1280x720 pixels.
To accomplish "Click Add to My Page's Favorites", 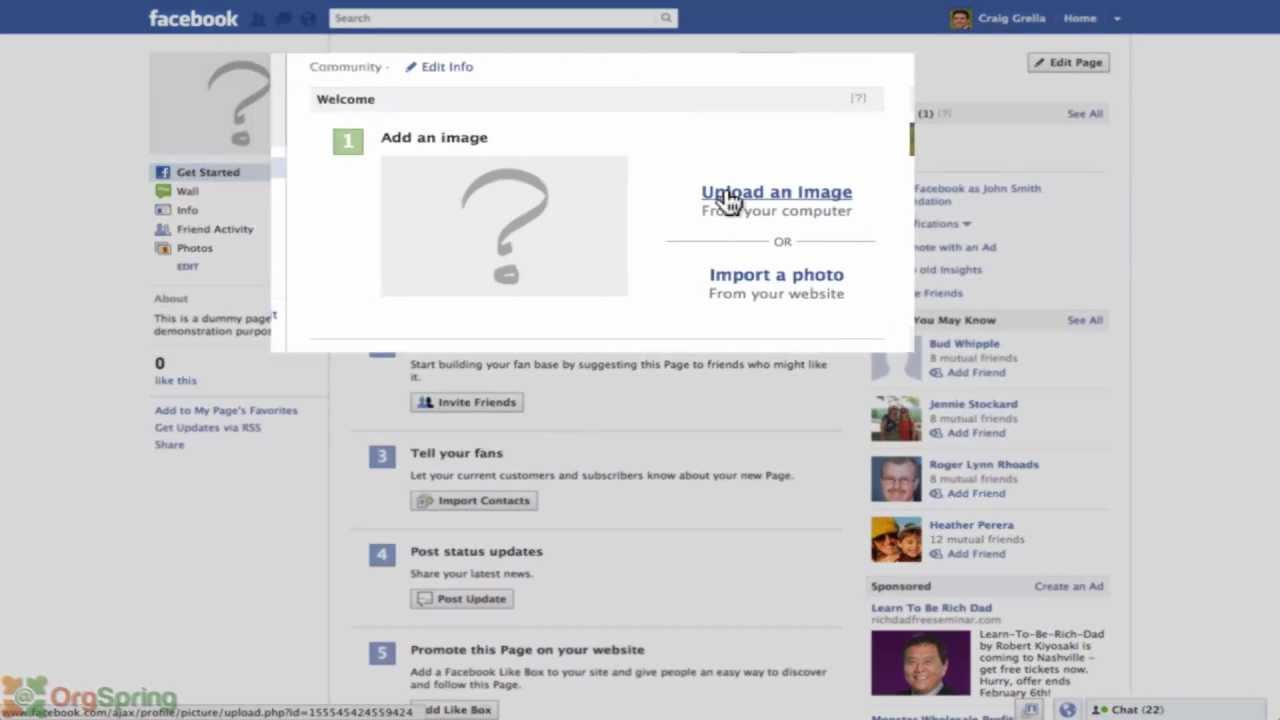I will click(226, 410).
